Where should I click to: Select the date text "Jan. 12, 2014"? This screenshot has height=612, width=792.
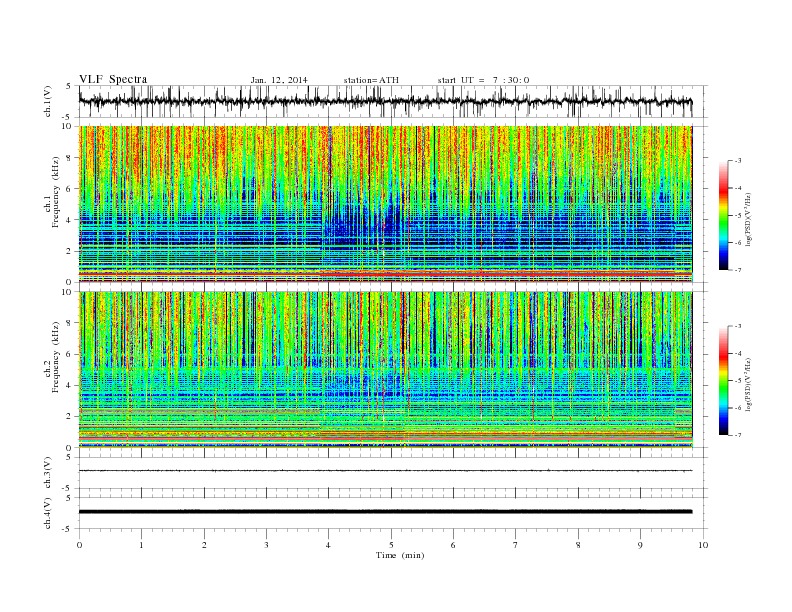[x=279, y=80]
